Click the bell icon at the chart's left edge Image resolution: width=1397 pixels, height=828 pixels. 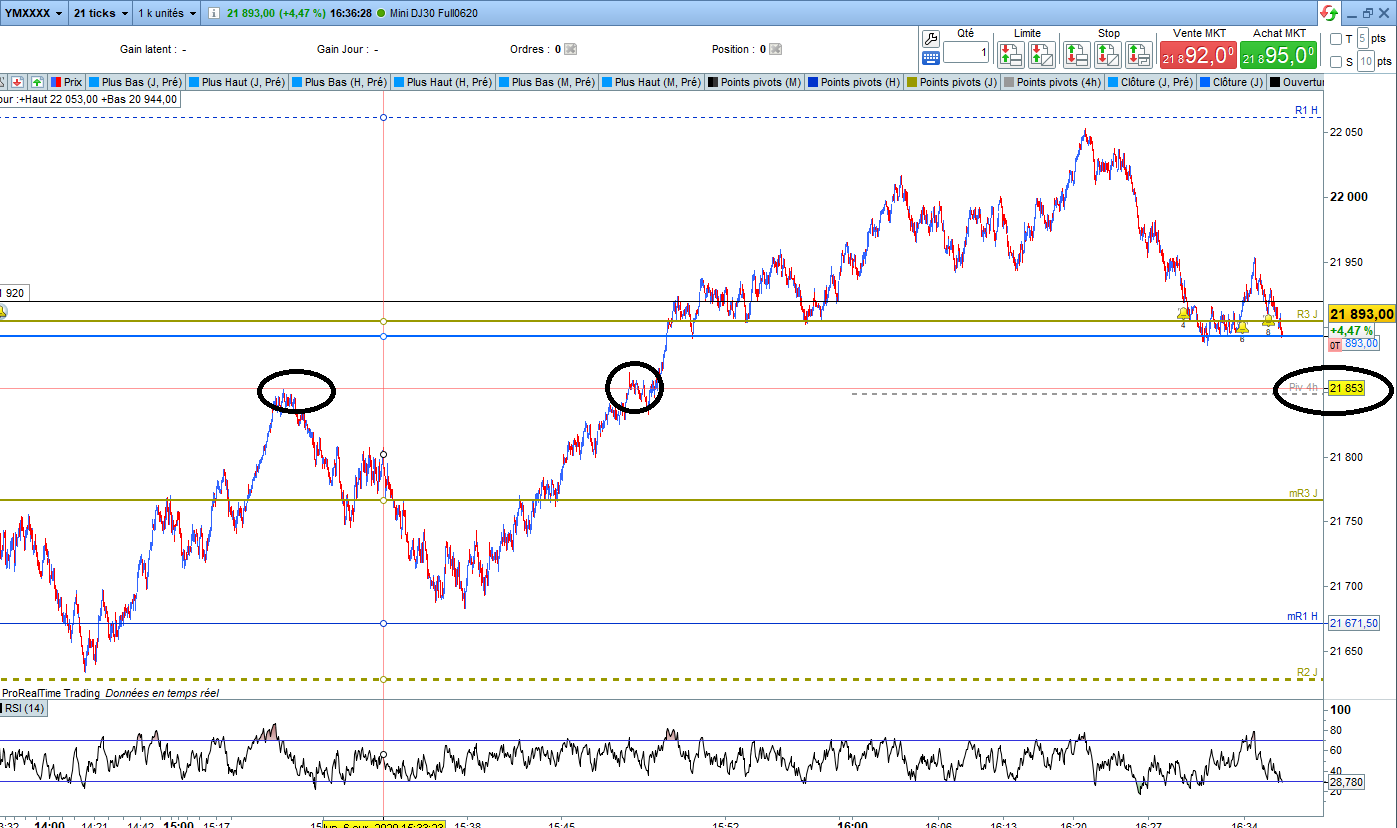click(x=3, y=312)
